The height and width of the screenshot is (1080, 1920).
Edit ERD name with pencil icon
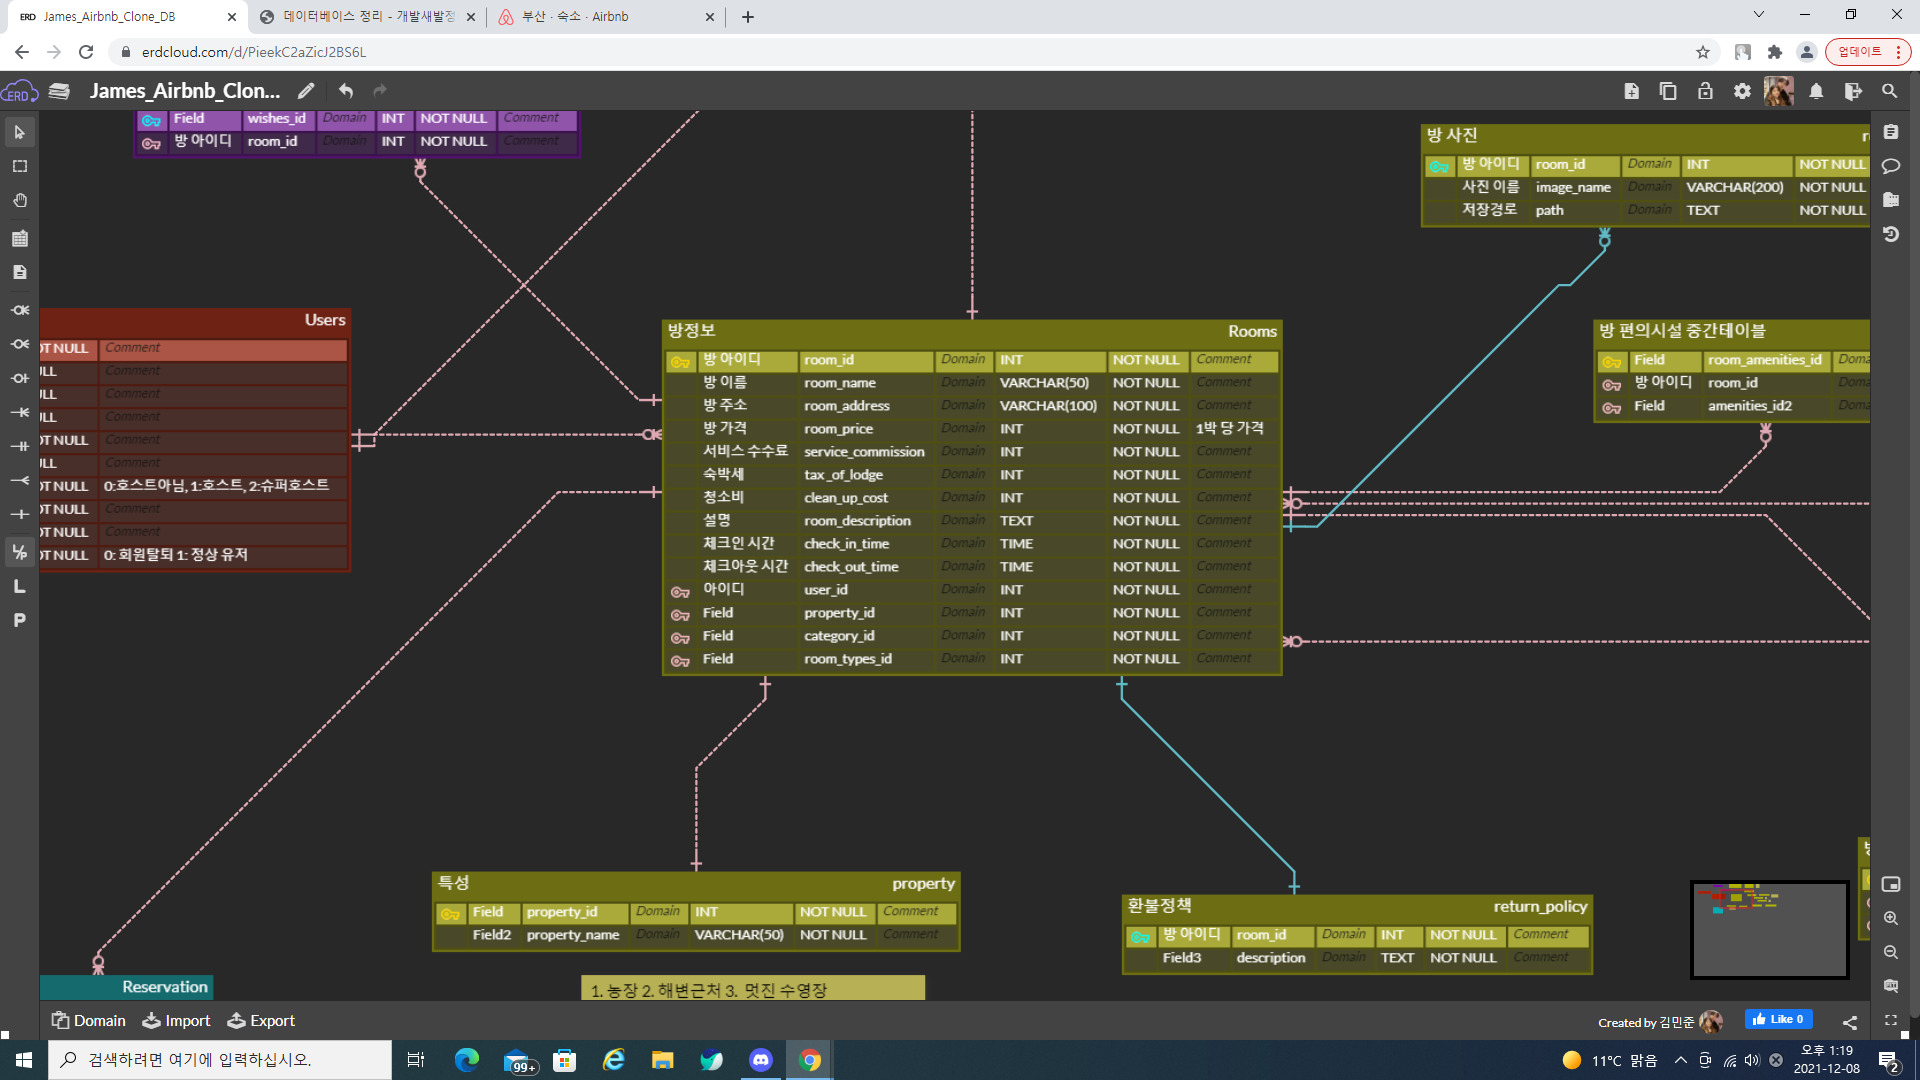coord(306,91)
